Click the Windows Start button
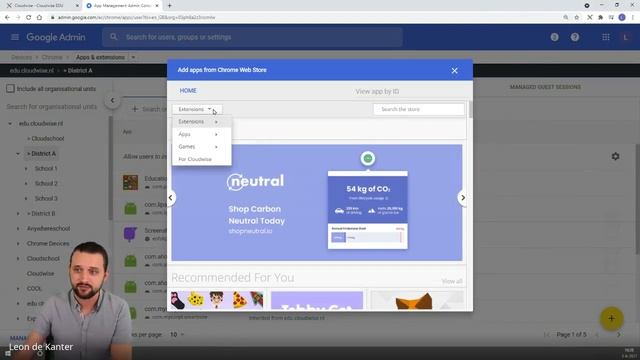 click(x=8, y=354)
